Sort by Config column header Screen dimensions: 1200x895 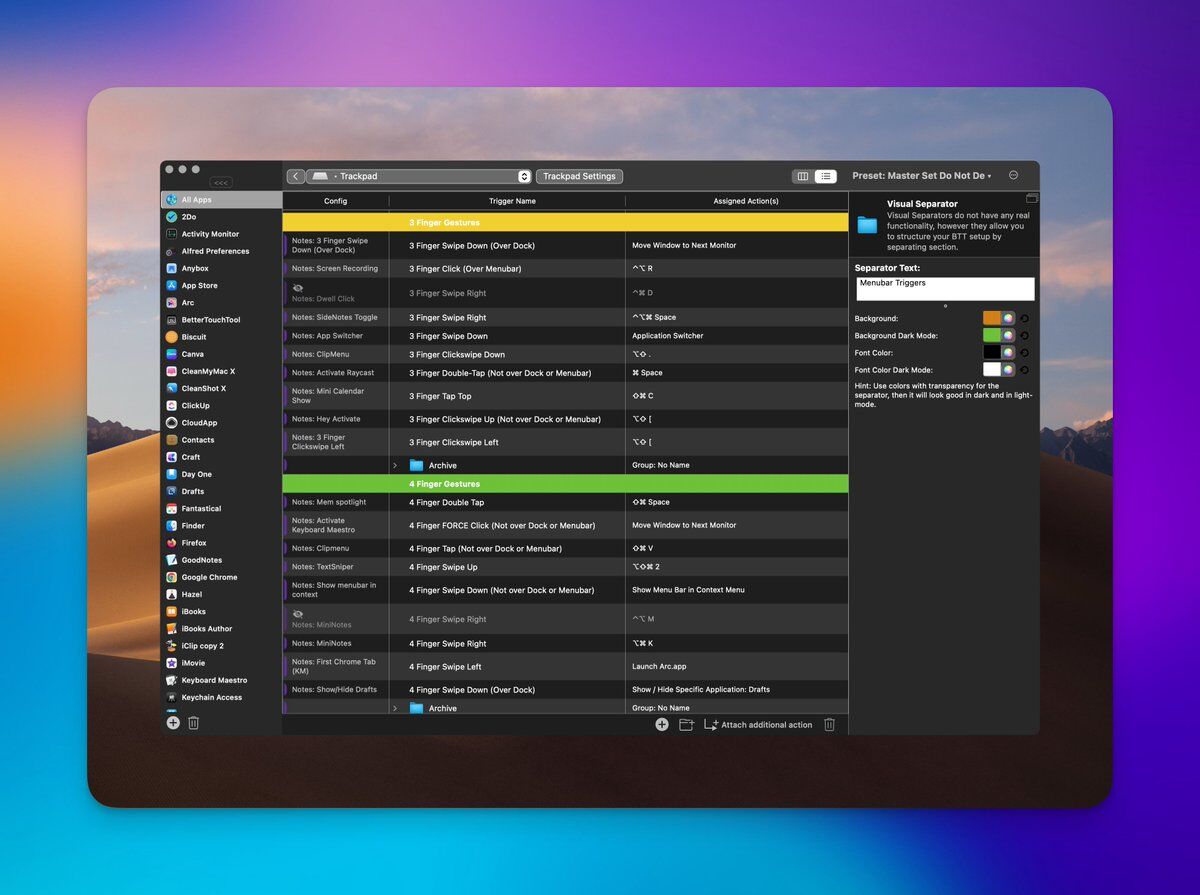(x=336, y=201)
